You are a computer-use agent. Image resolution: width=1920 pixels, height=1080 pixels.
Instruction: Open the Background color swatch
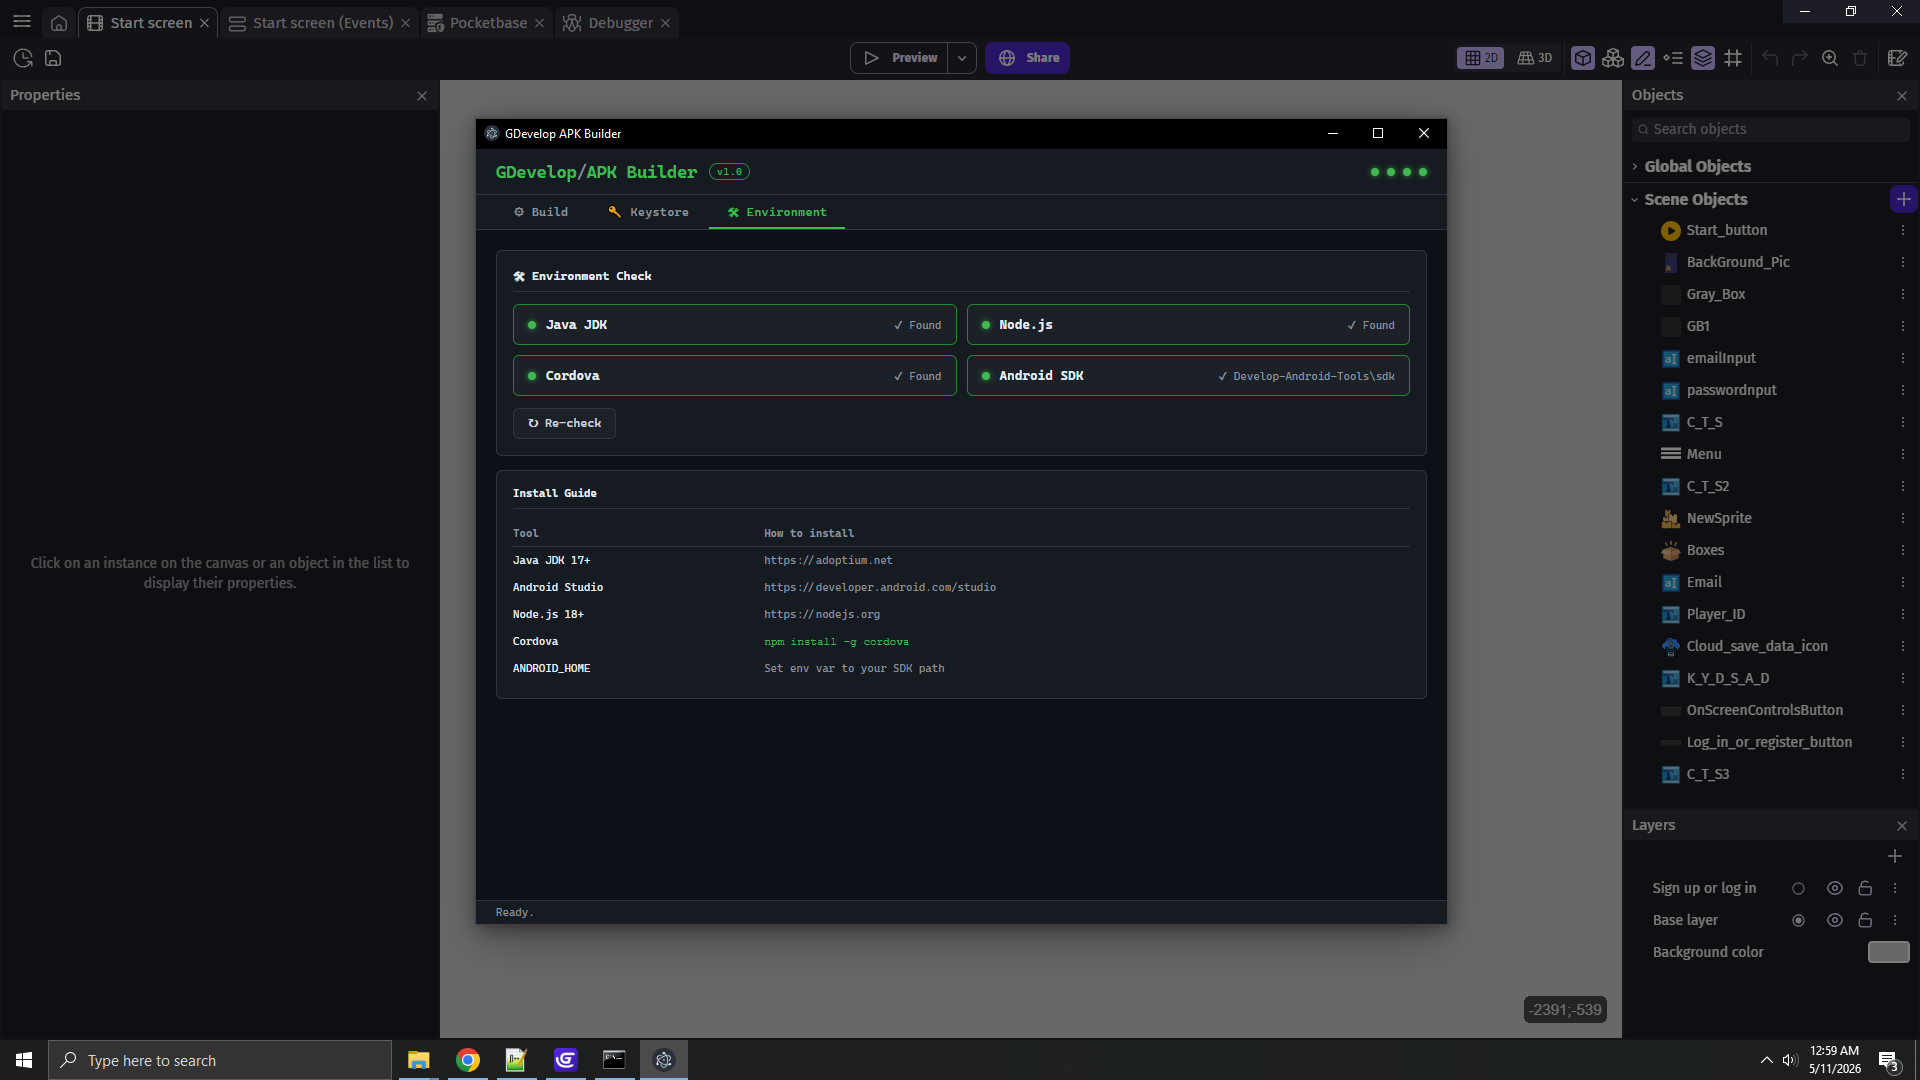coord(1888,952)
